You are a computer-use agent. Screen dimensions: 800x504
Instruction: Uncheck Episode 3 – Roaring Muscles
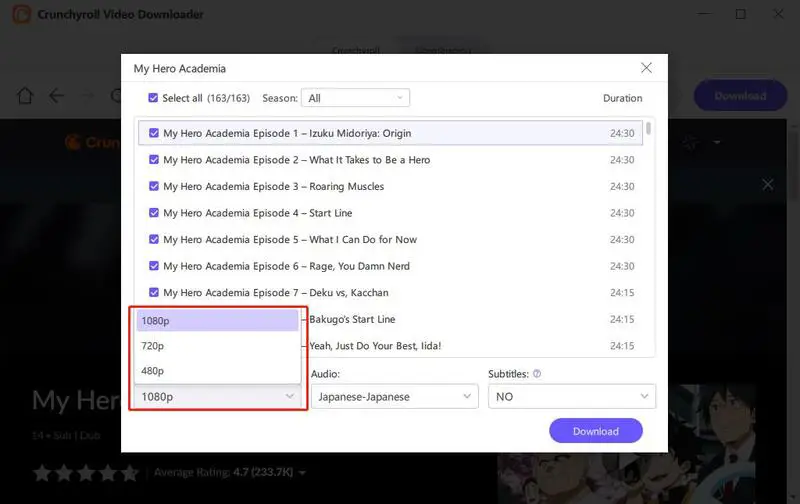[154, 186]
